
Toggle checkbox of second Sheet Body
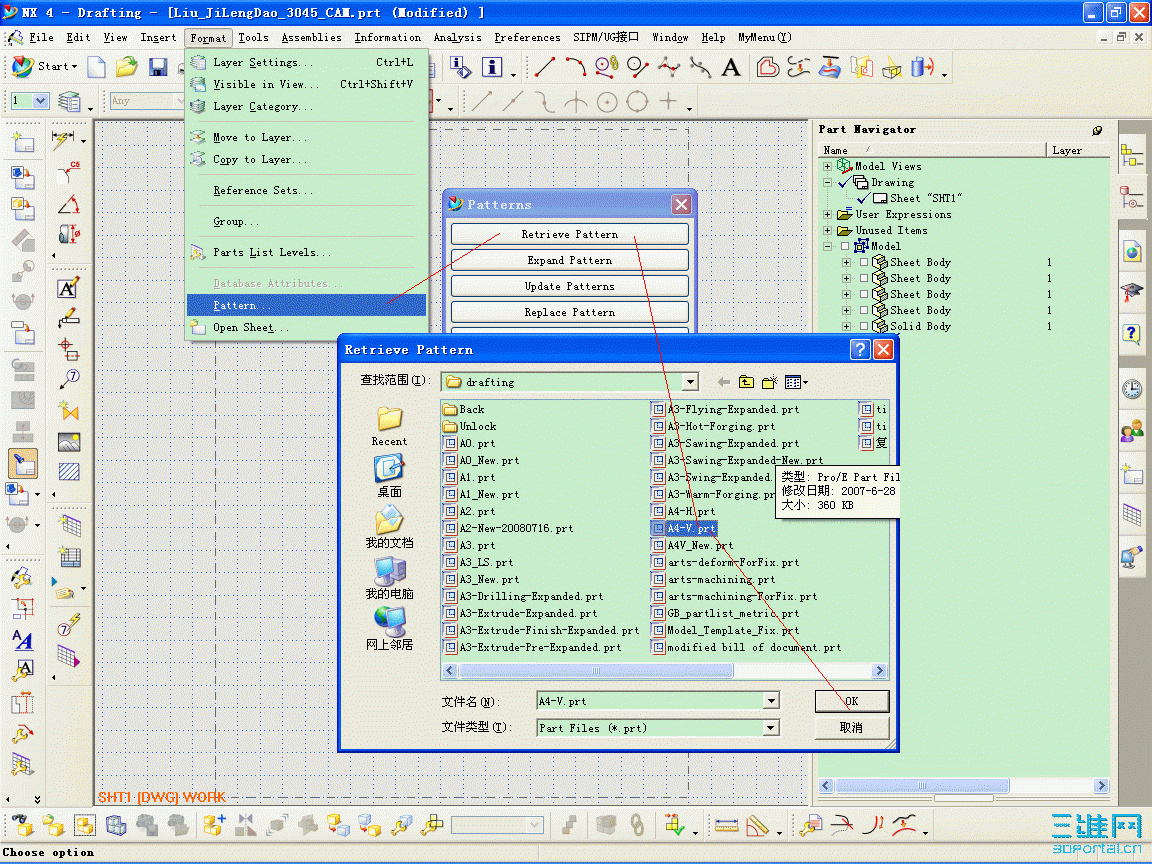point(864,278)
